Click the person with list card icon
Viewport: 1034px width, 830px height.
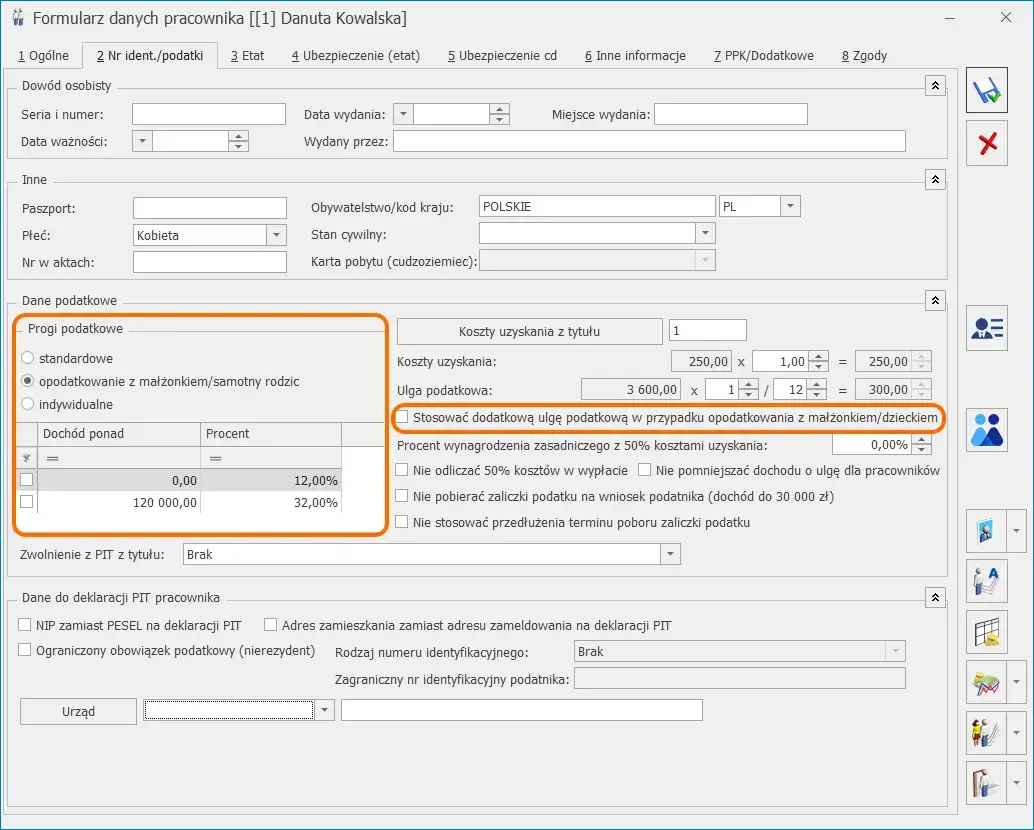point(987,328)
